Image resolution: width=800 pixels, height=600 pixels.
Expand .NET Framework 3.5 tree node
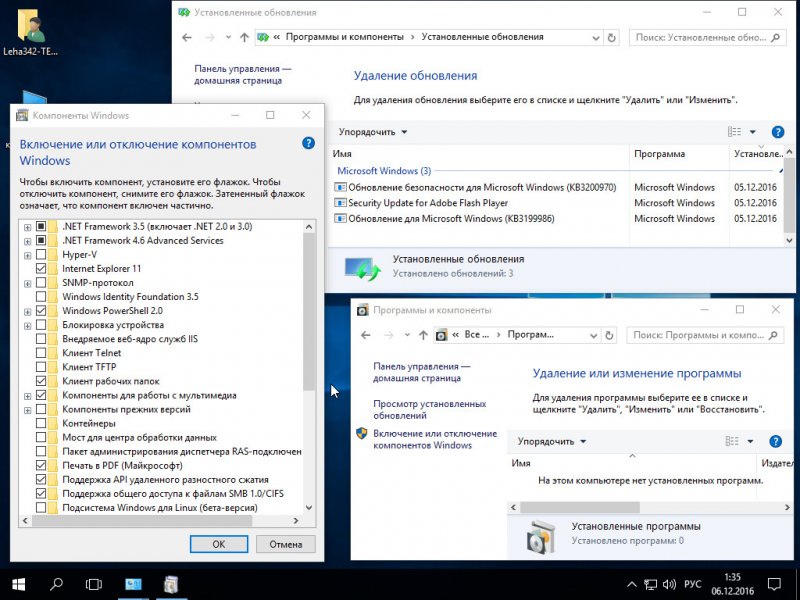28,227
